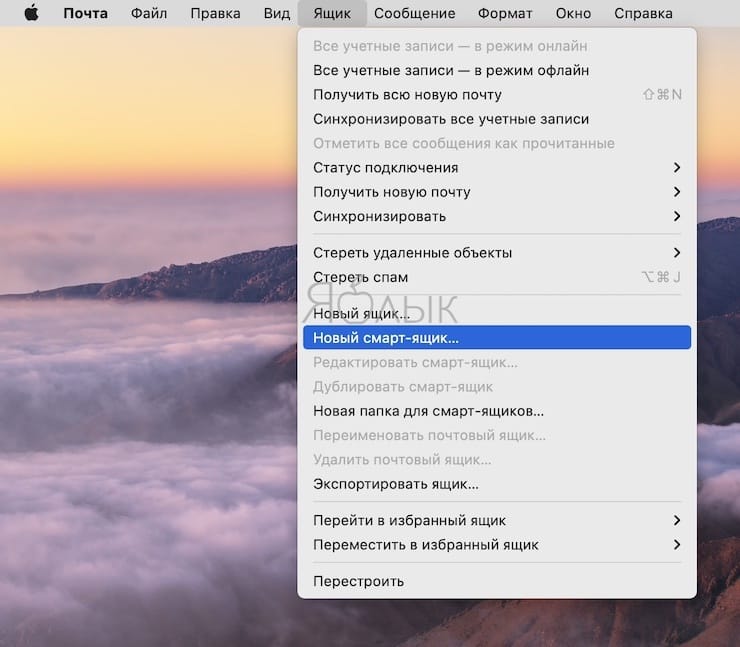The image size is (740, 647).
Task: Click dimmed 'Удалить почтовый ящик…'
Action: click(497, 460)
